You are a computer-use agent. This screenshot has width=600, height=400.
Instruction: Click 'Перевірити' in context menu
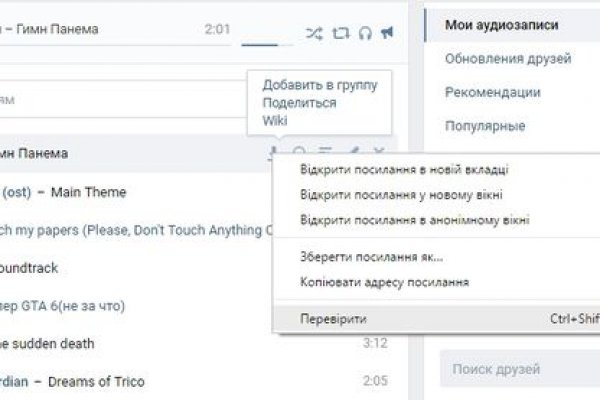click(x=333, y=319)
